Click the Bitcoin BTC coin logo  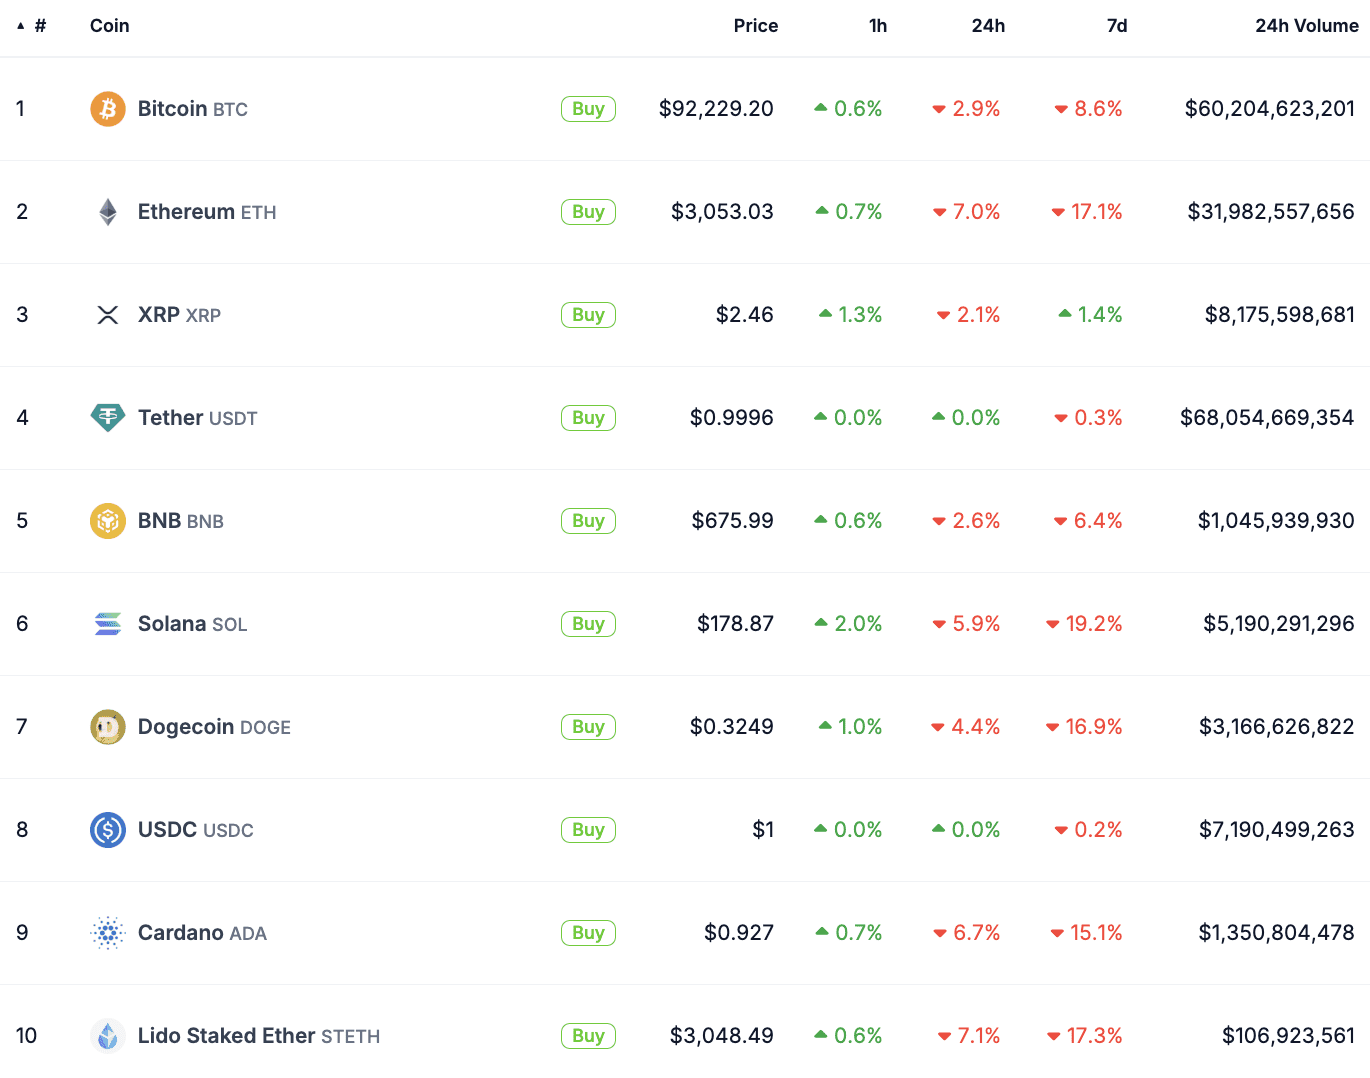click(x=107, y=109)
